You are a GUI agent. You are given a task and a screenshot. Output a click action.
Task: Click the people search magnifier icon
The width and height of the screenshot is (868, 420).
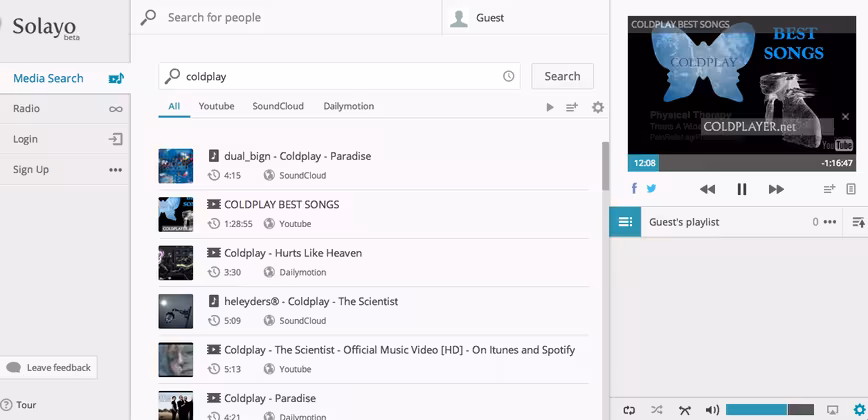(x=148, y=17)
